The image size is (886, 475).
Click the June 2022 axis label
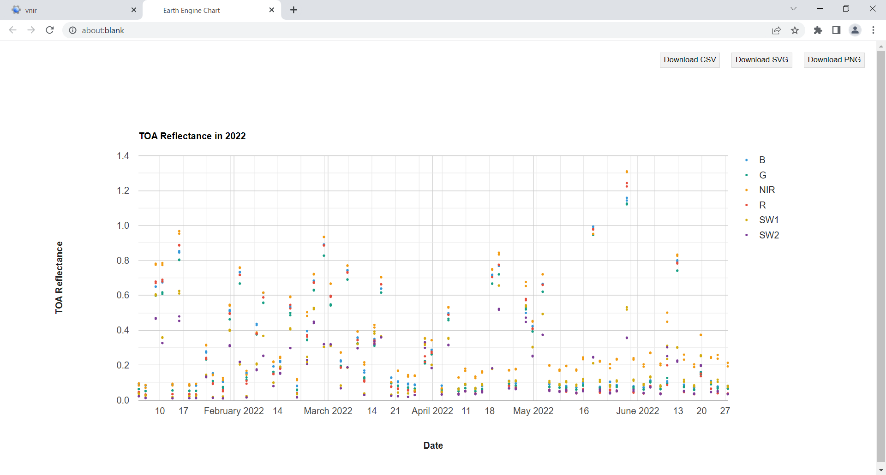pos(637,411)
